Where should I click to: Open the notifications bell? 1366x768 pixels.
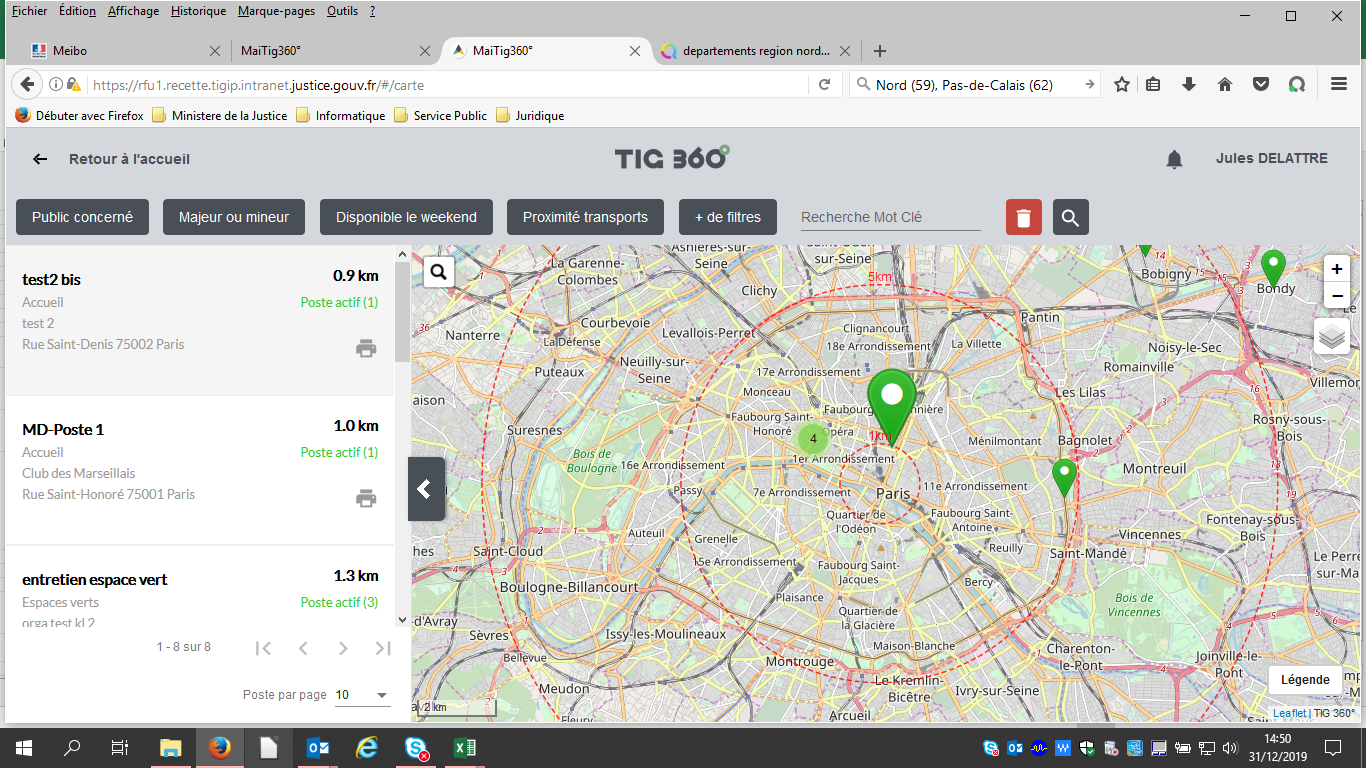(x=1175, y=159)
